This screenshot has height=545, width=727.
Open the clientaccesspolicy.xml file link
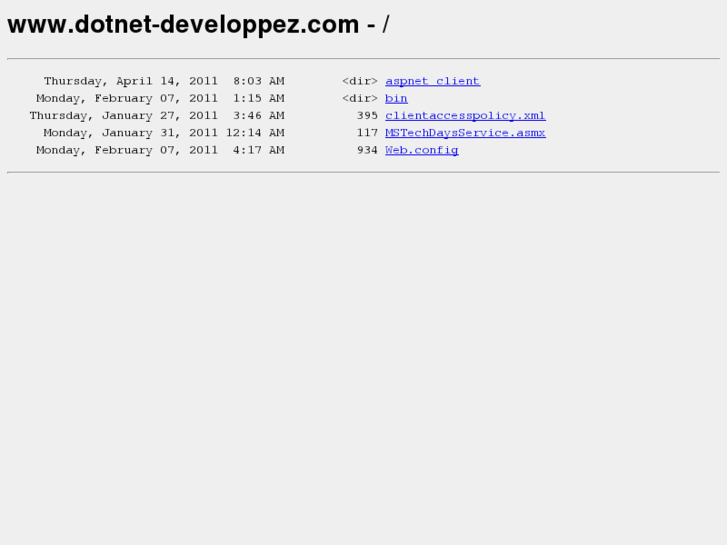coord(465,116)
